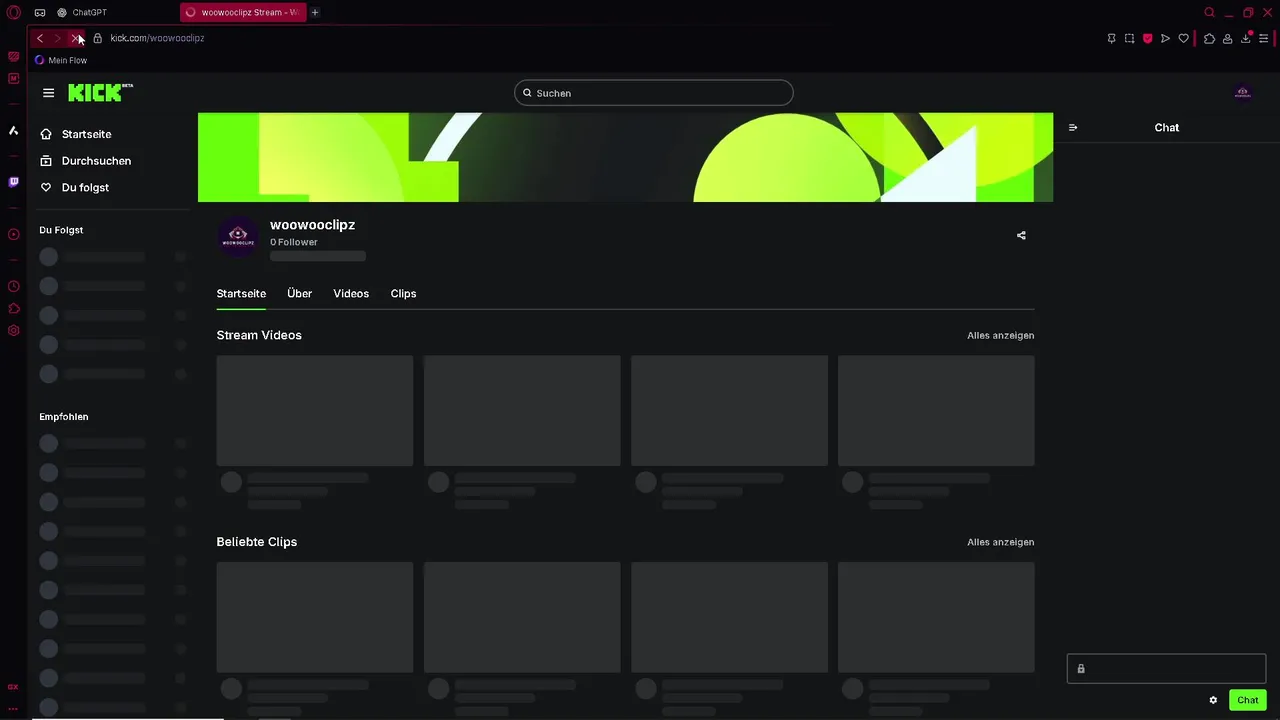Open Extensions cube in Opera sidebar
Screen dimensions: 1280x720
click(13, 309)
